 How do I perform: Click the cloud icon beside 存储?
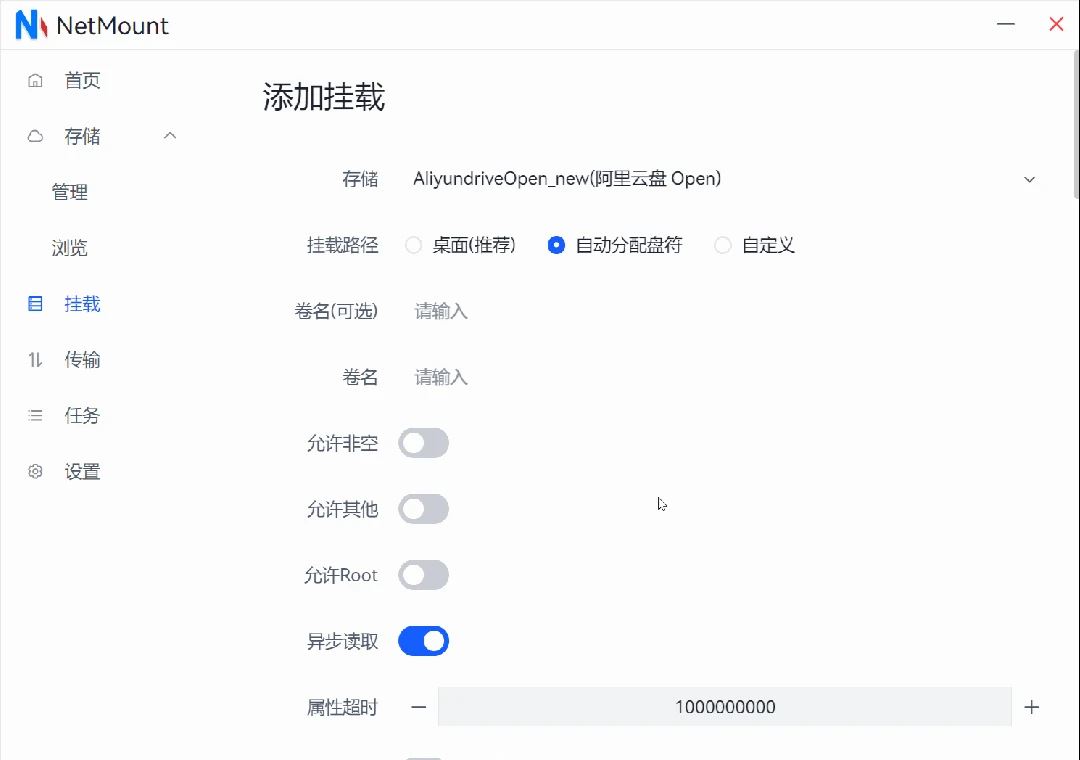tap(35, 136)
